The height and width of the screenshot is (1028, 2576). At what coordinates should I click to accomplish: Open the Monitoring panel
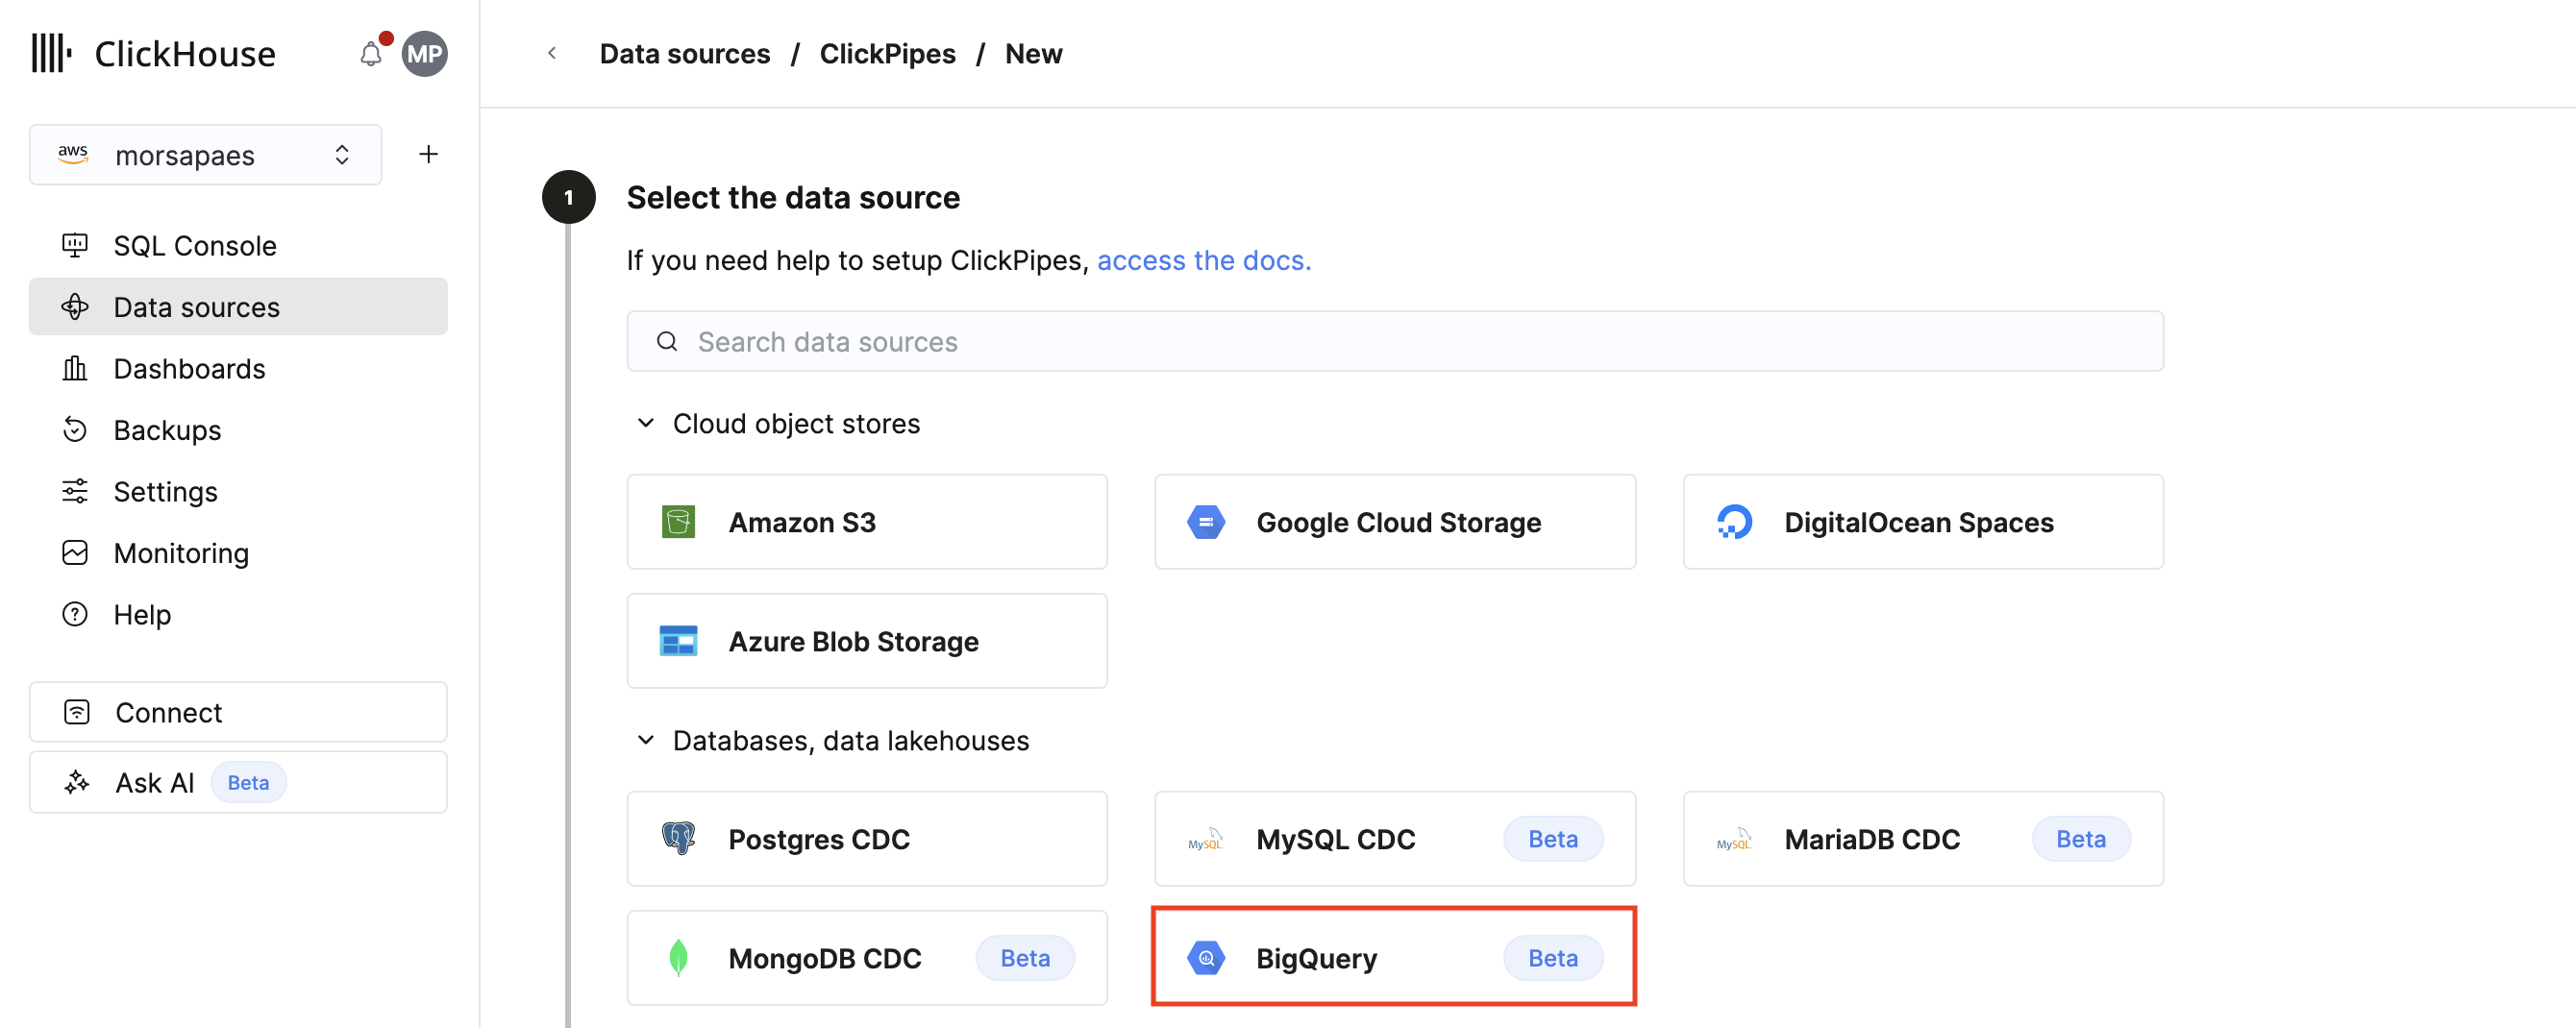click(180, 552)
